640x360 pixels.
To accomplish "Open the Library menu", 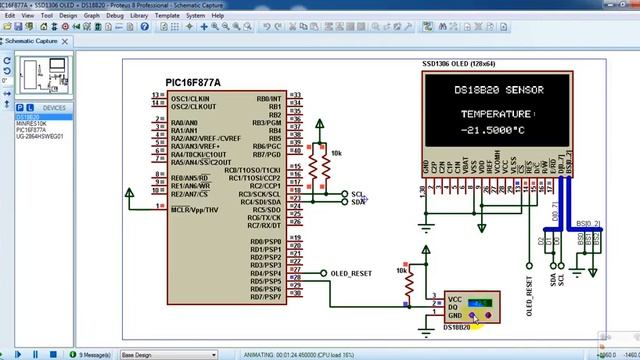I will coord(139,16).
